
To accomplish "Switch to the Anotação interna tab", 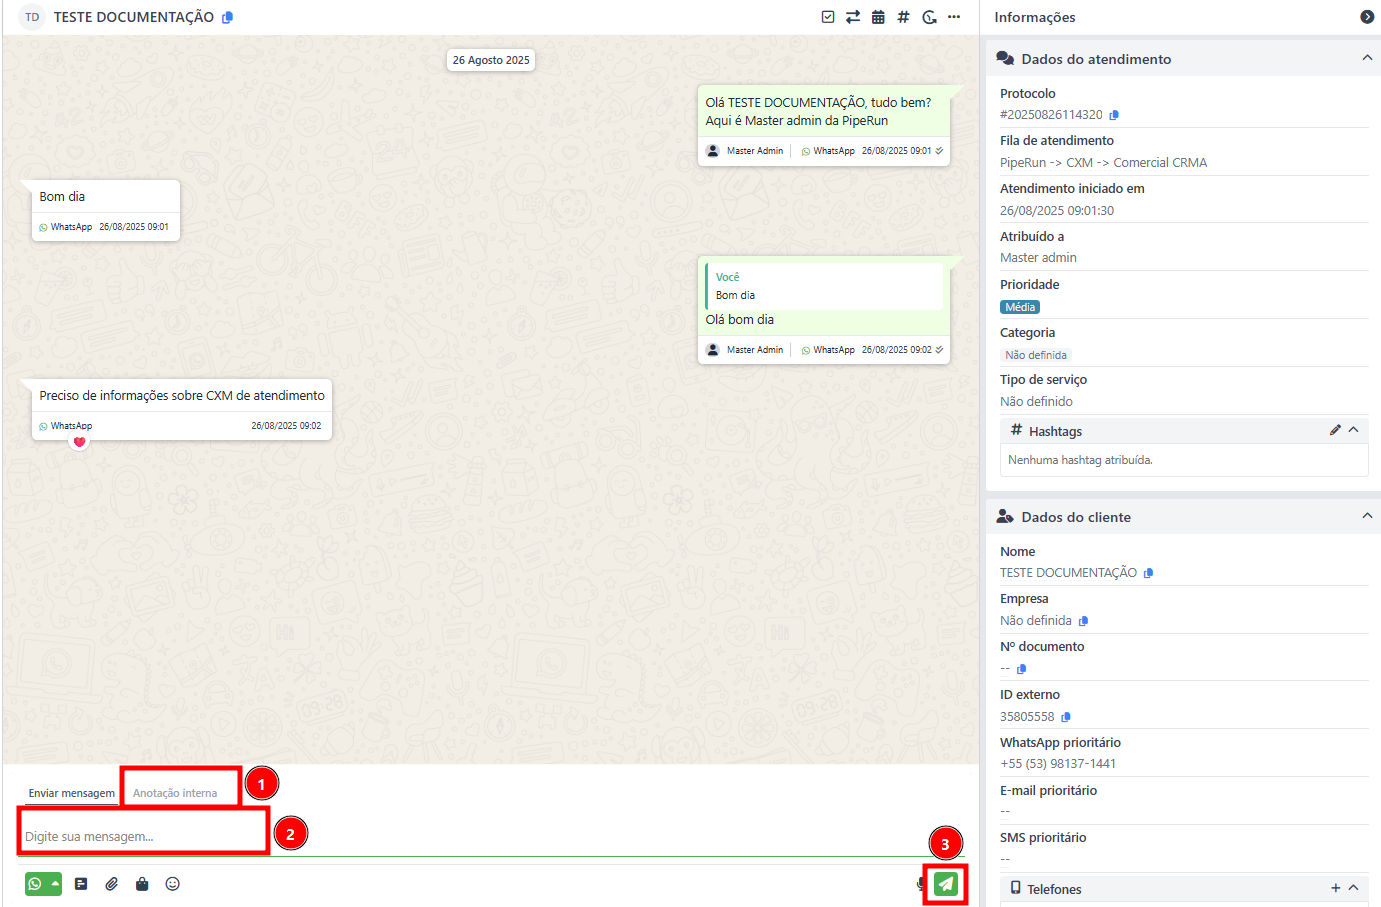I will (175, 793).
